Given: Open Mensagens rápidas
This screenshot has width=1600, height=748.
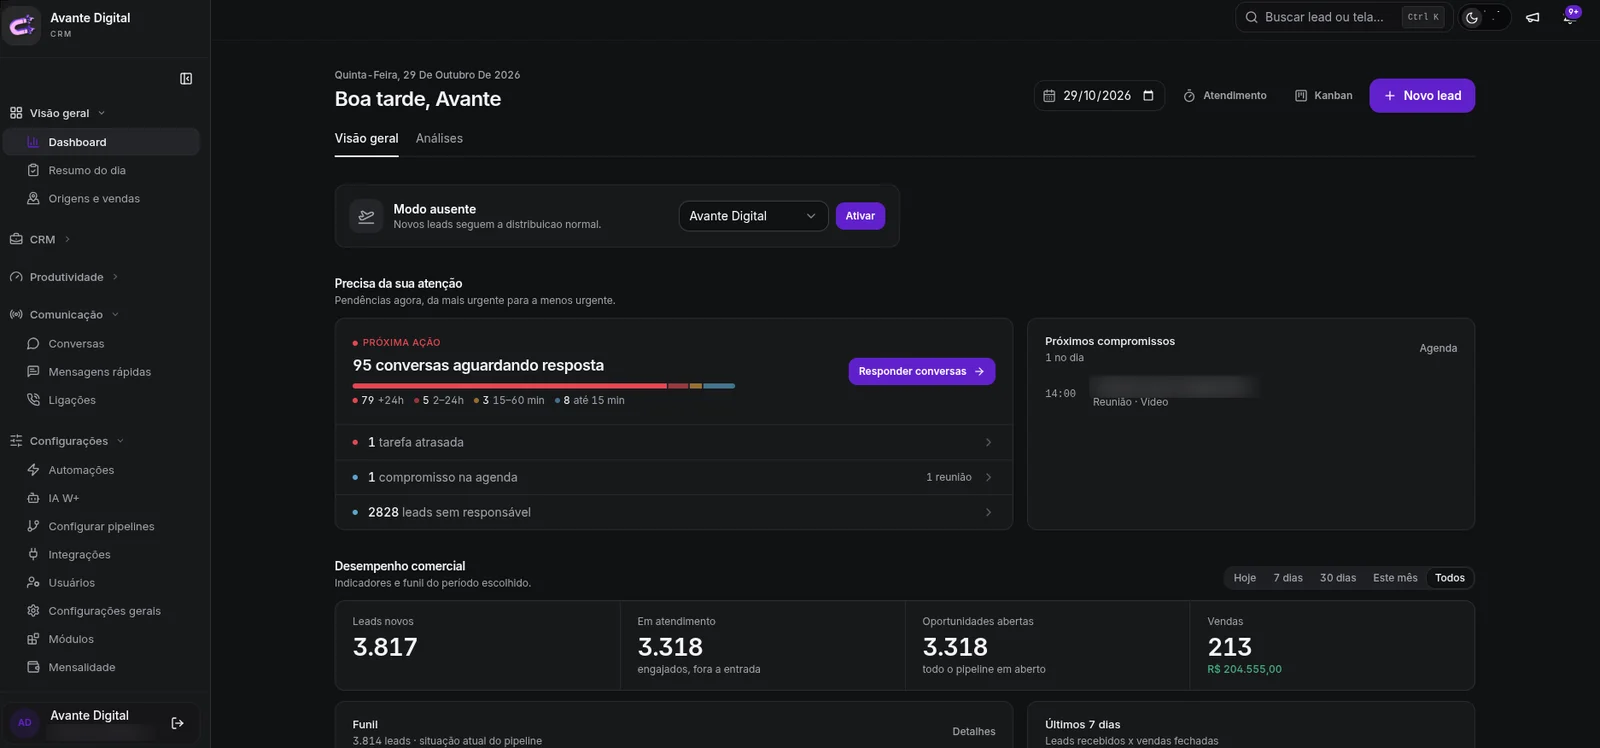Looking at the screenshot, I should pyautogui.click(x=101, y=371).
